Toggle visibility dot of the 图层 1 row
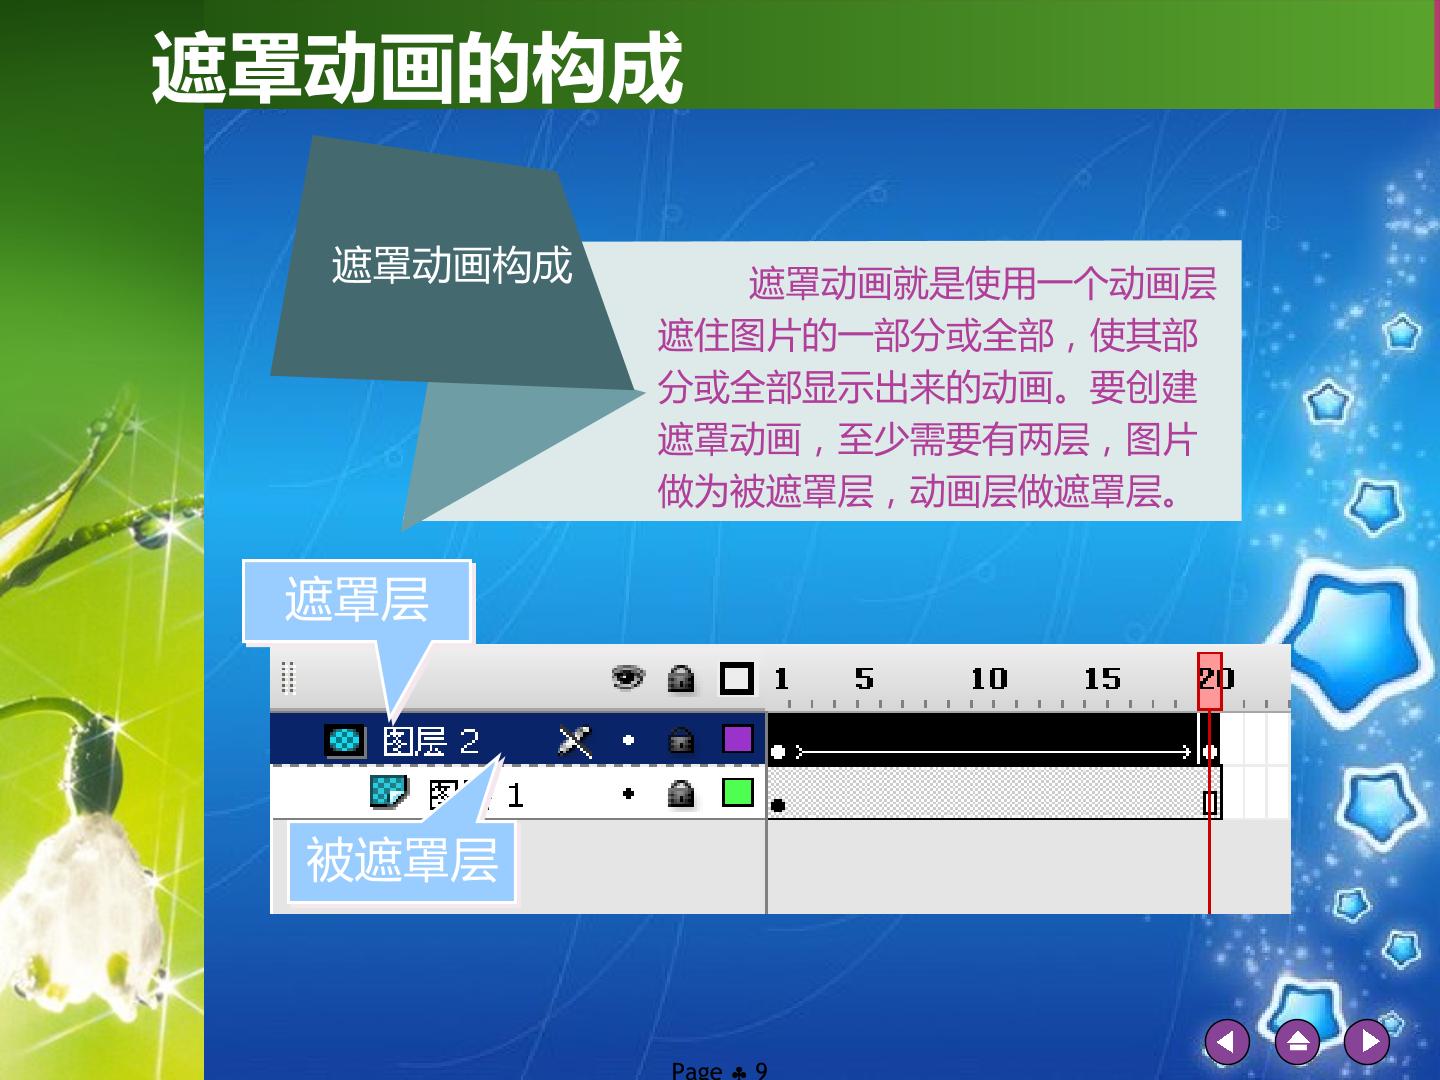The height and width of the screenshot is (1080, 1440). pyautogui.click(x=628, y=794)
